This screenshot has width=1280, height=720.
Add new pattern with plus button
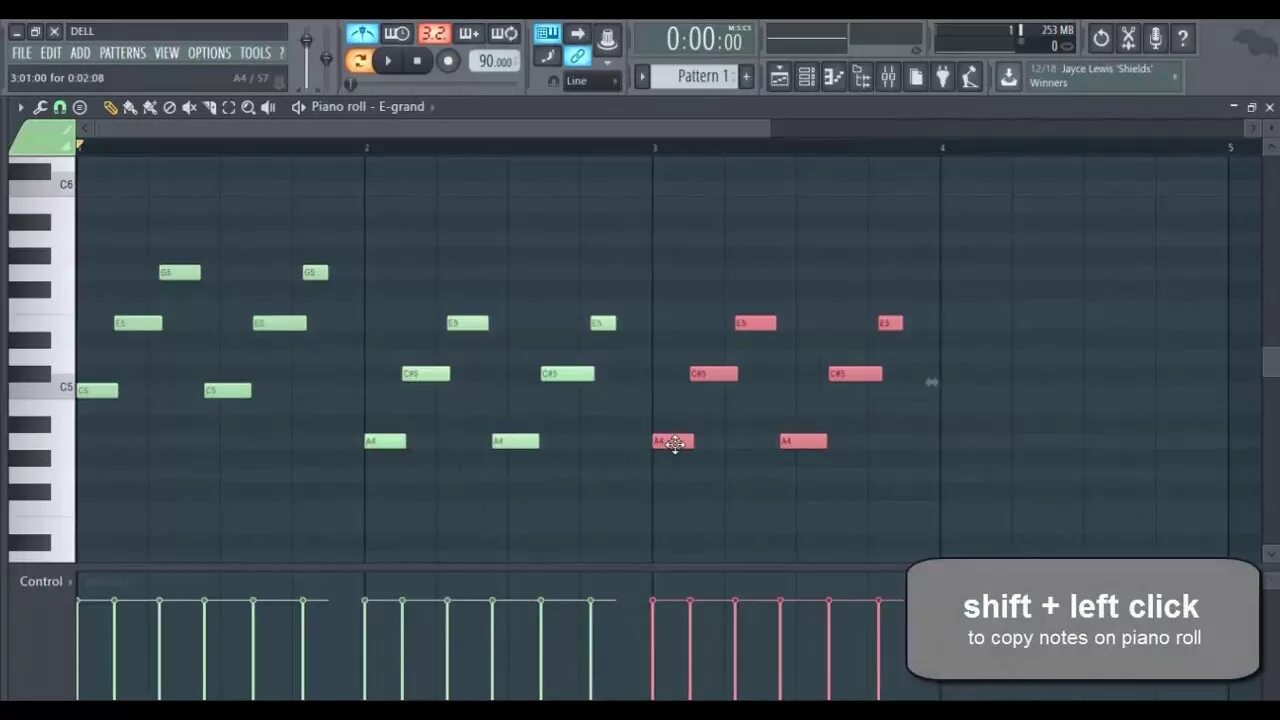pos(745,76)
